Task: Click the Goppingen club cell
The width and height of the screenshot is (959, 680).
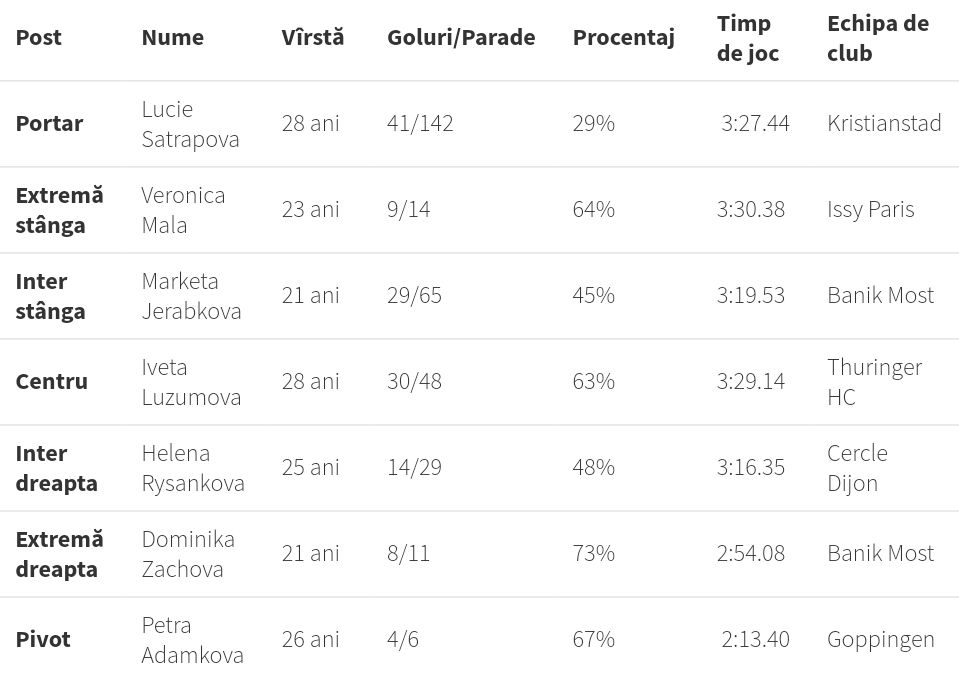Action: (x=880, y=640)
